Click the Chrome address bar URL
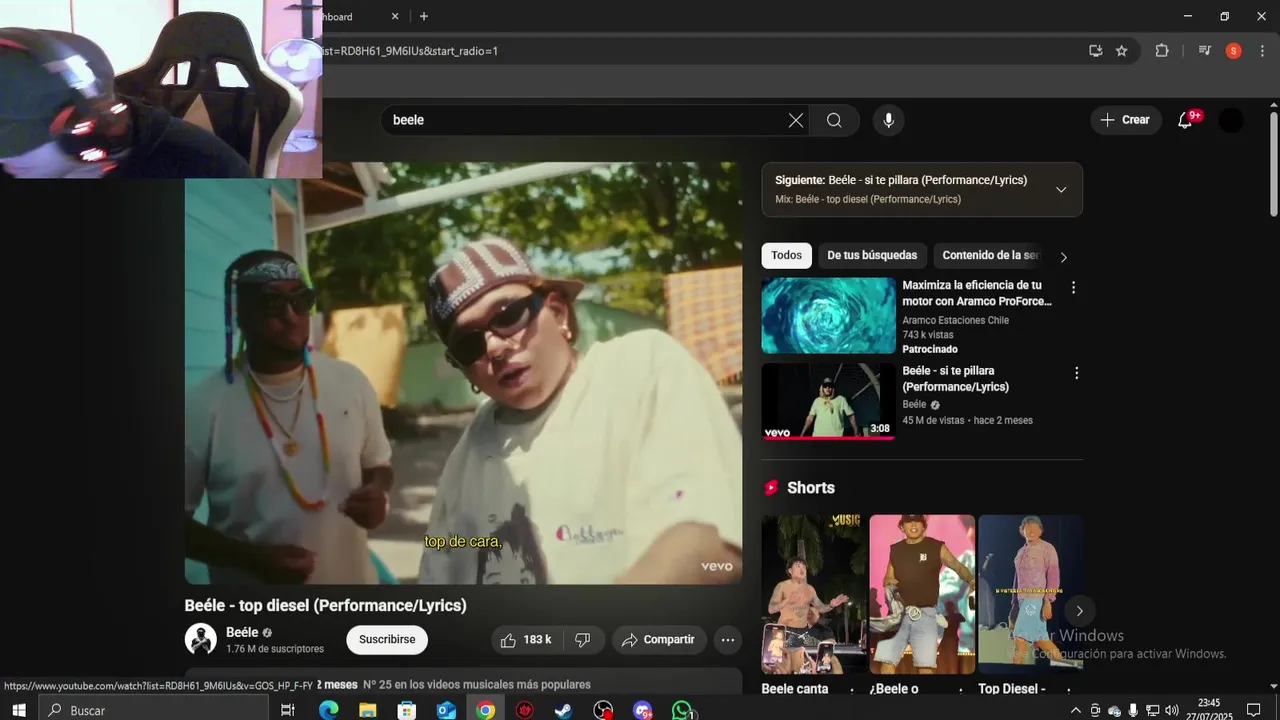Image resolution: width=1280 pixels, height=720 pixels. click(x=700, y=51)
